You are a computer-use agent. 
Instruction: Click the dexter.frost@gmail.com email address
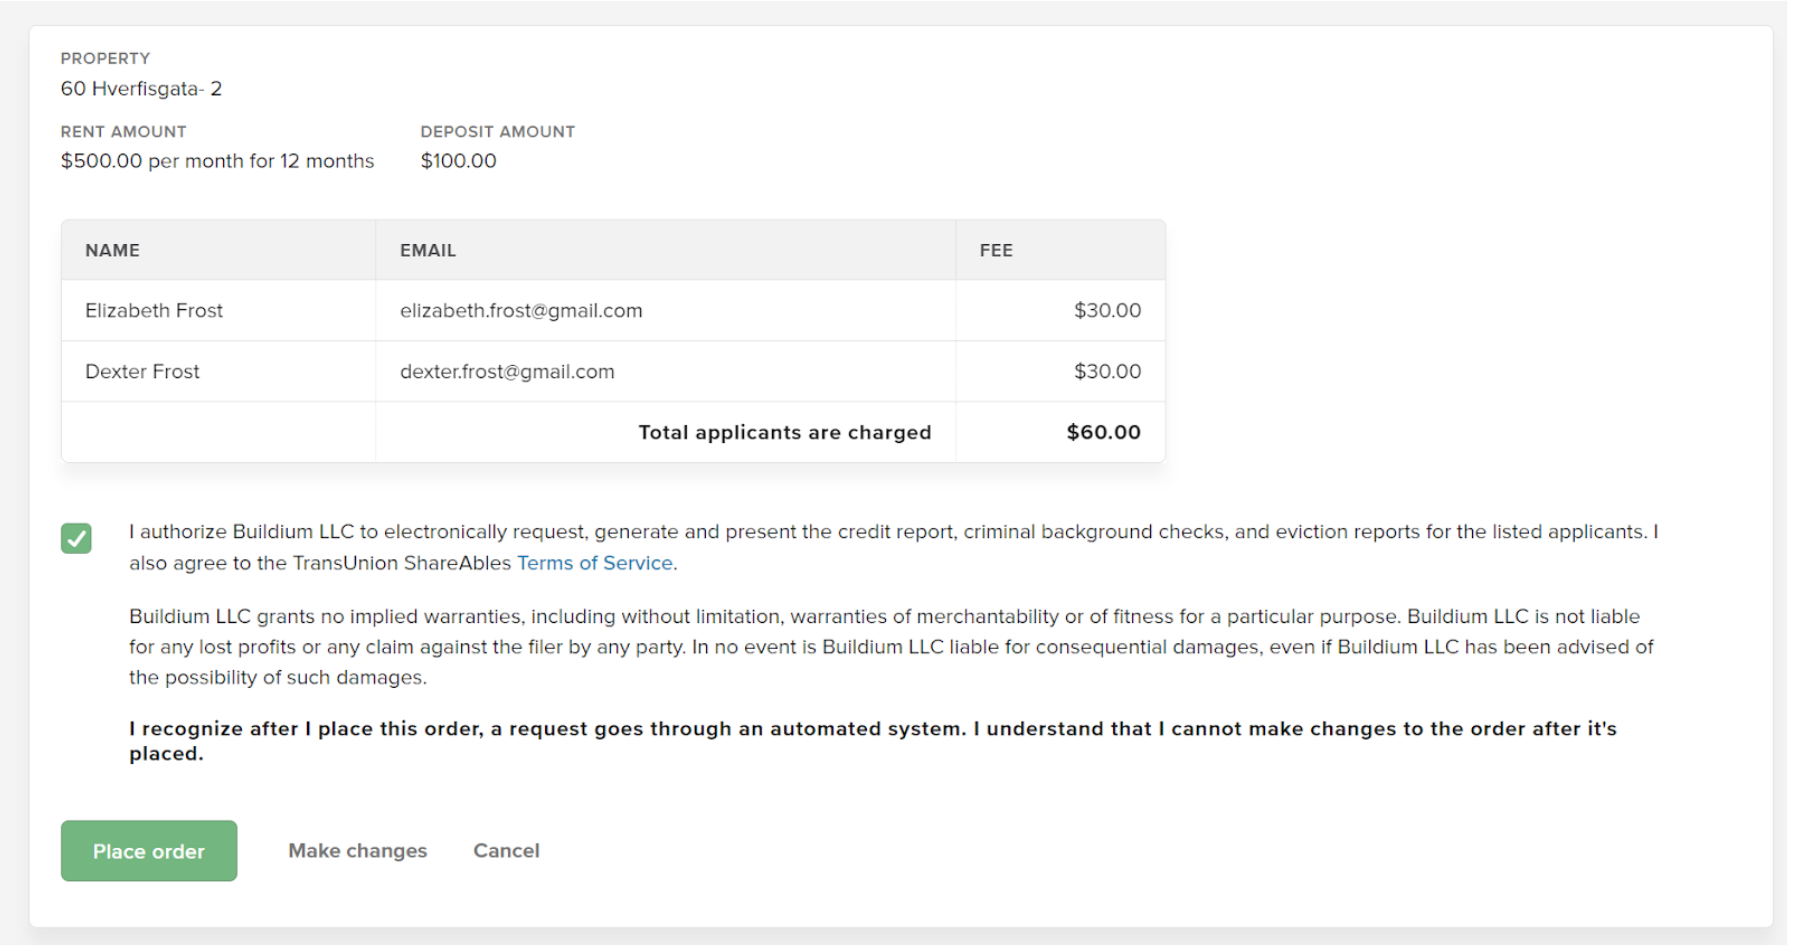click(507, 372)
